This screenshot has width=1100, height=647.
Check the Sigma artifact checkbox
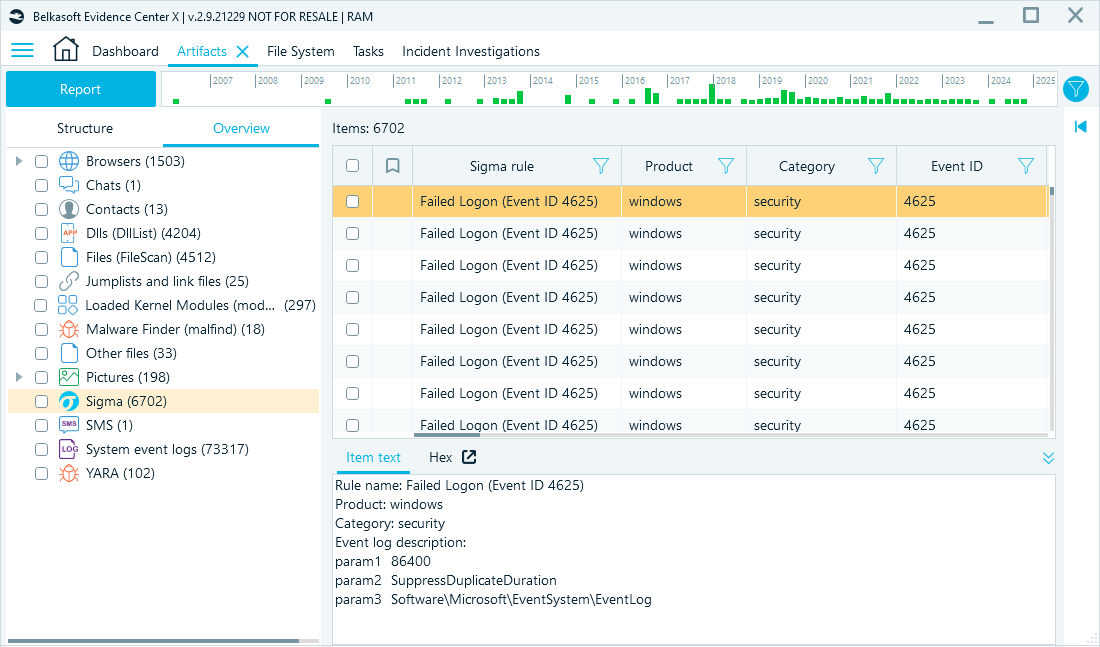click(x=40, y=401)
